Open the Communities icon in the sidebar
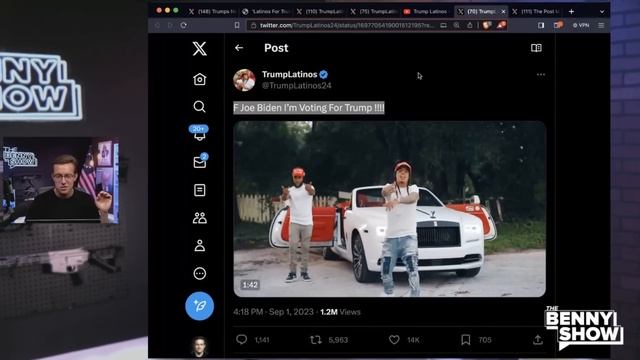 200,218
